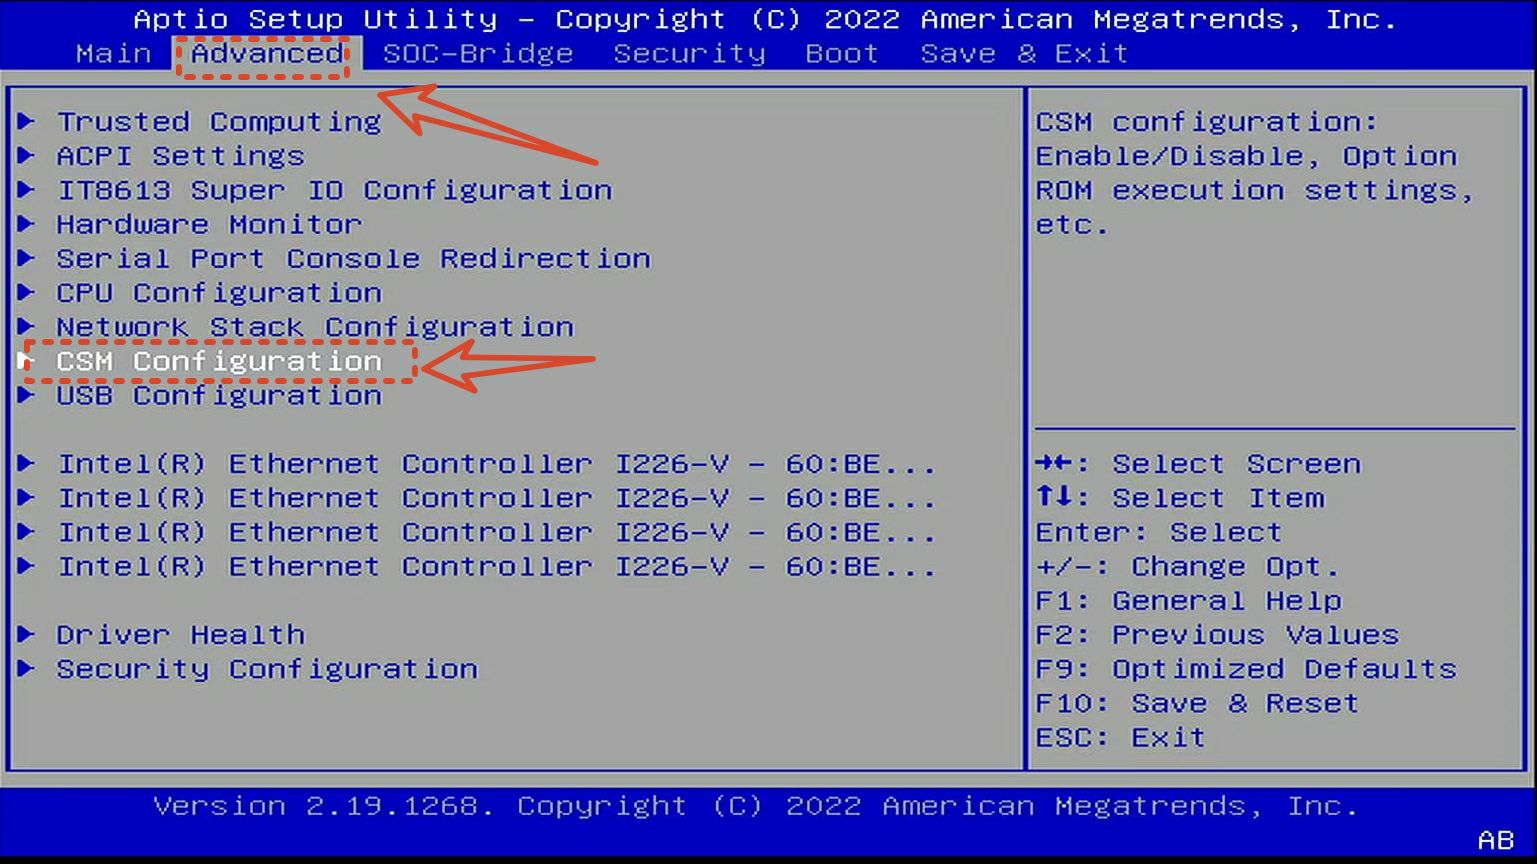Image resolution: width=1537 pixels, height=864 pixels.
Task: Open Driver Health menu
Action: tap(180, 635)
